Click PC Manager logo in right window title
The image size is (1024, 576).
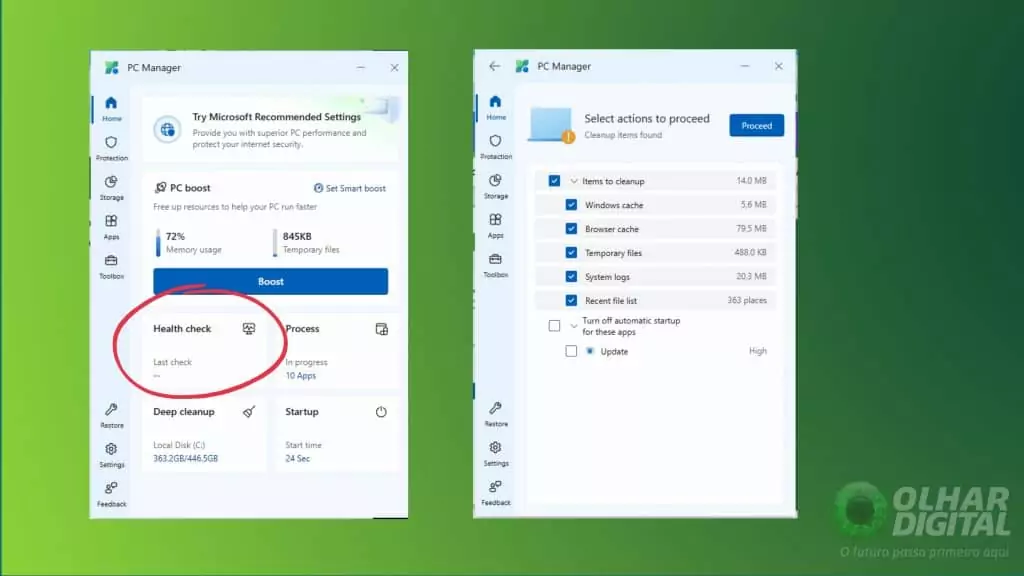tap(522, 66)
